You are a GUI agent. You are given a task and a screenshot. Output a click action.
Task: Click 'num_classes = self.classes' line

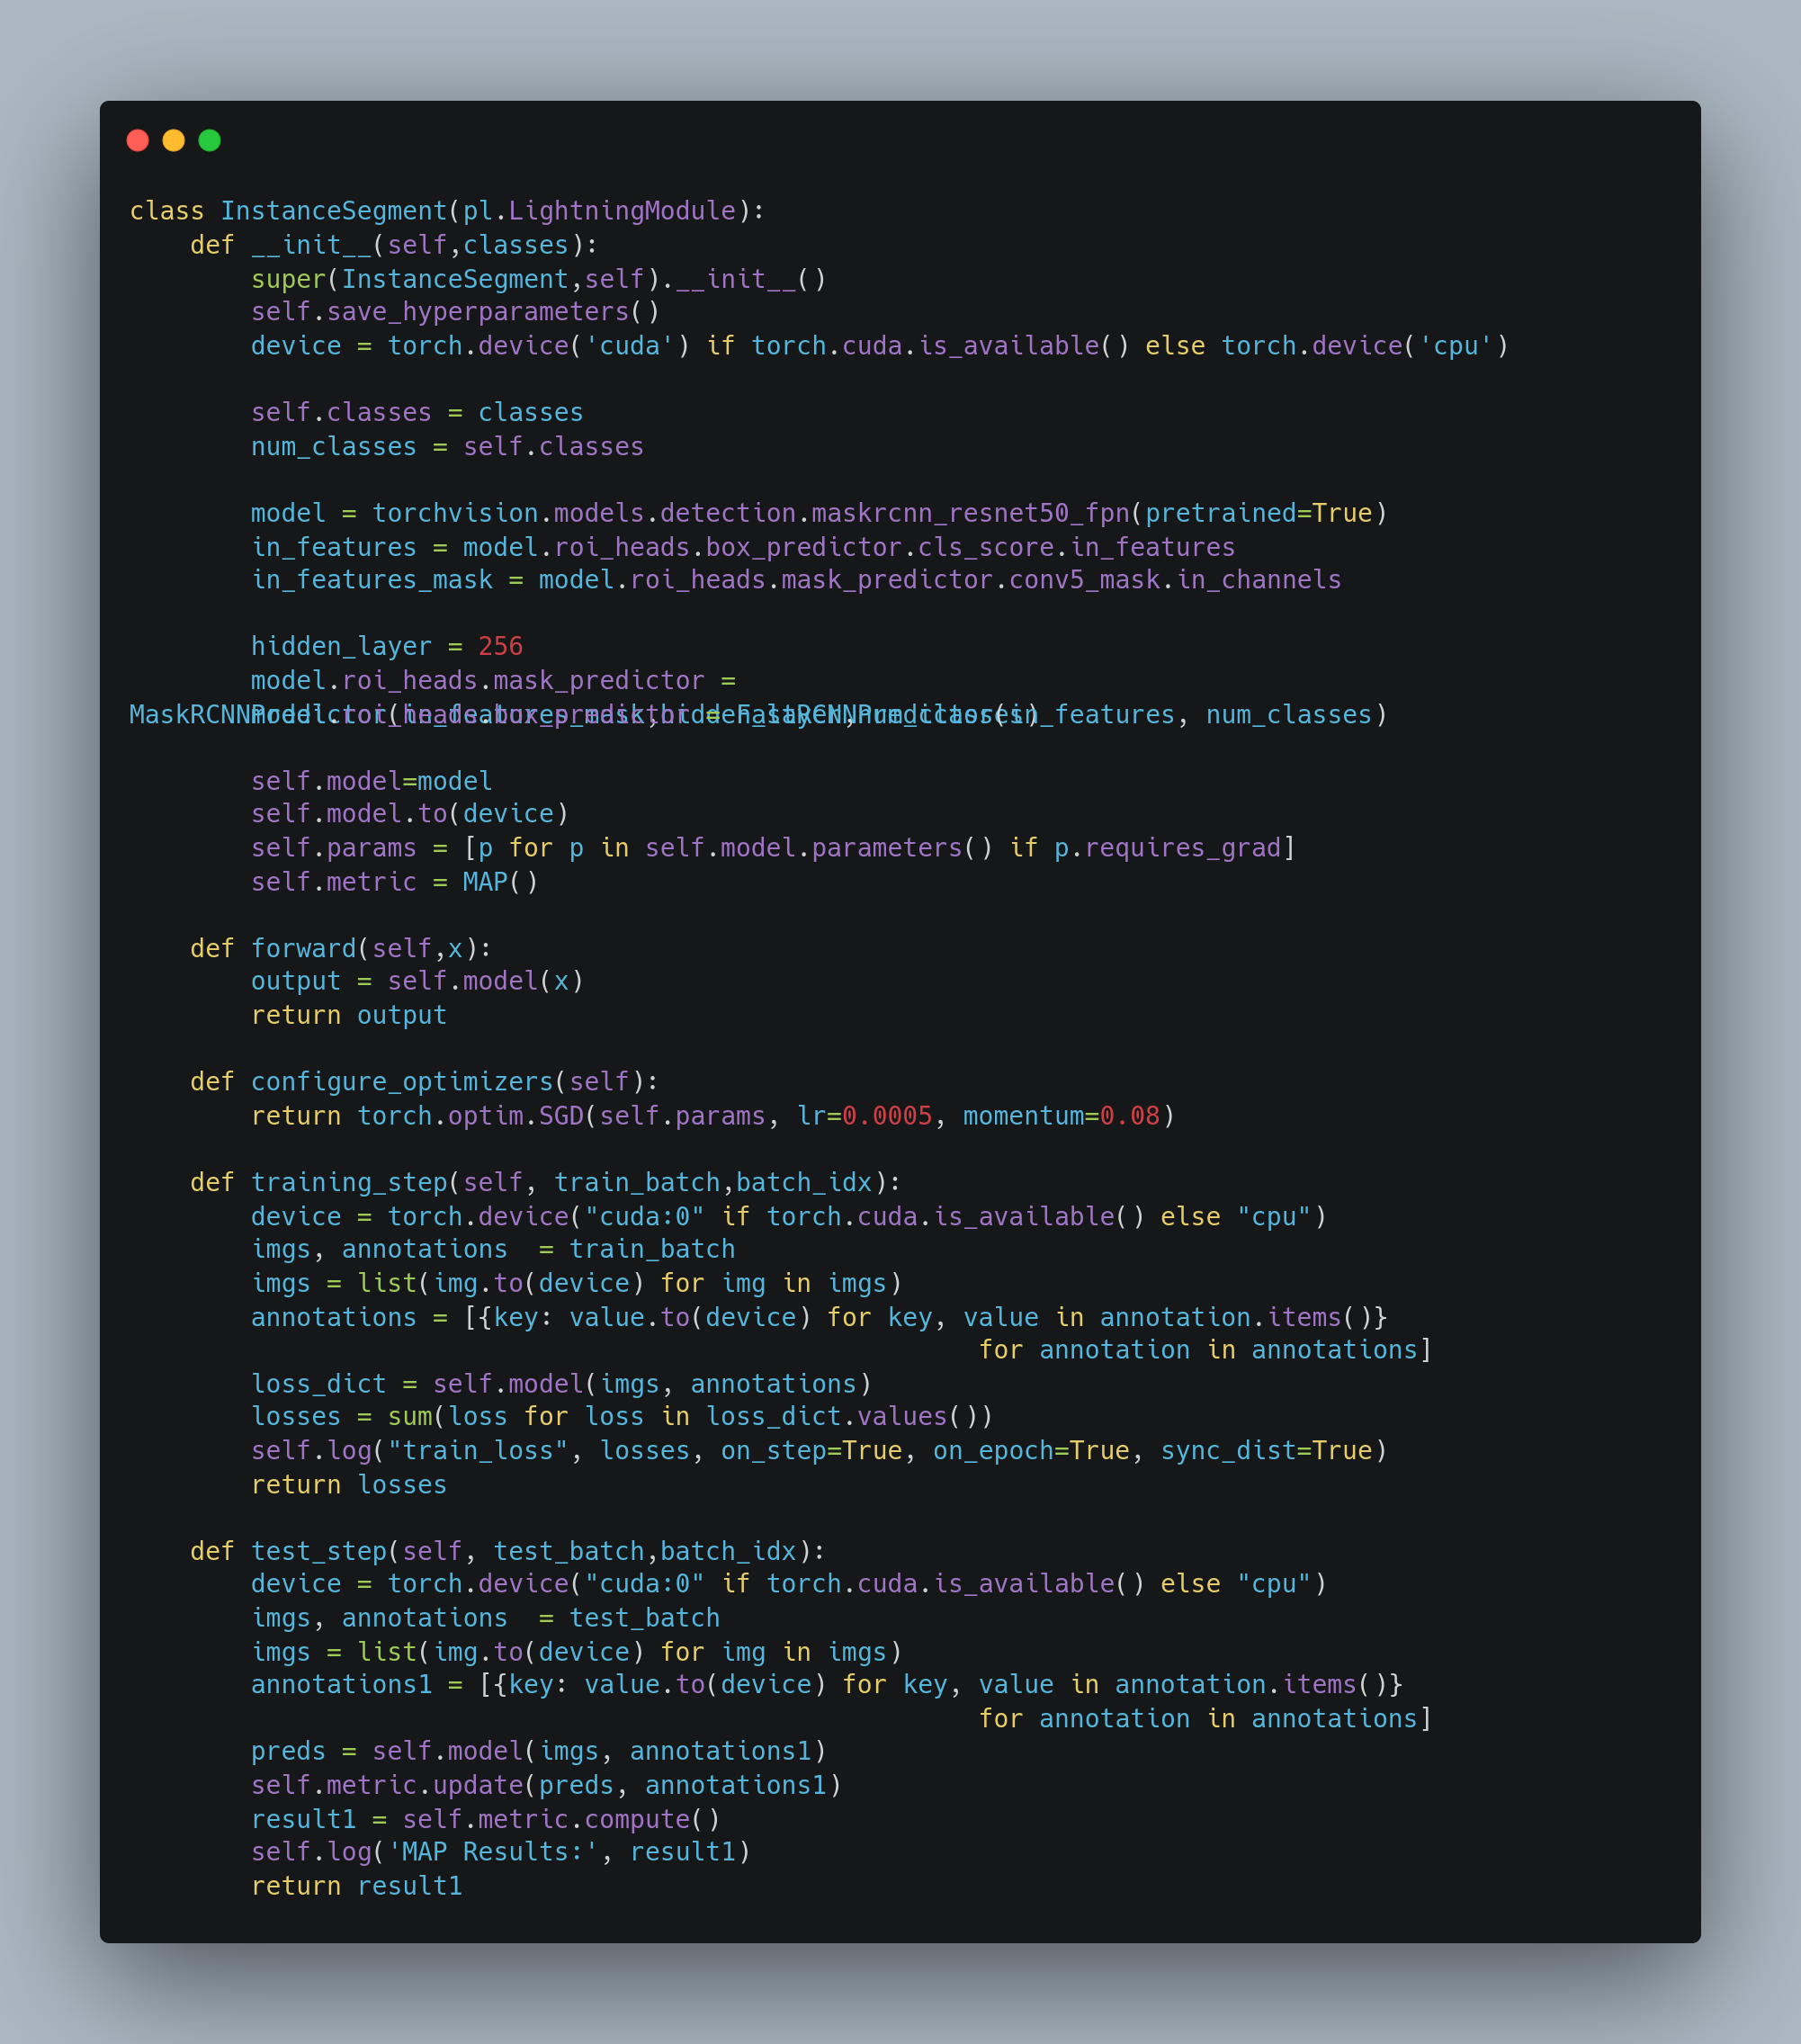click(447, 446)
